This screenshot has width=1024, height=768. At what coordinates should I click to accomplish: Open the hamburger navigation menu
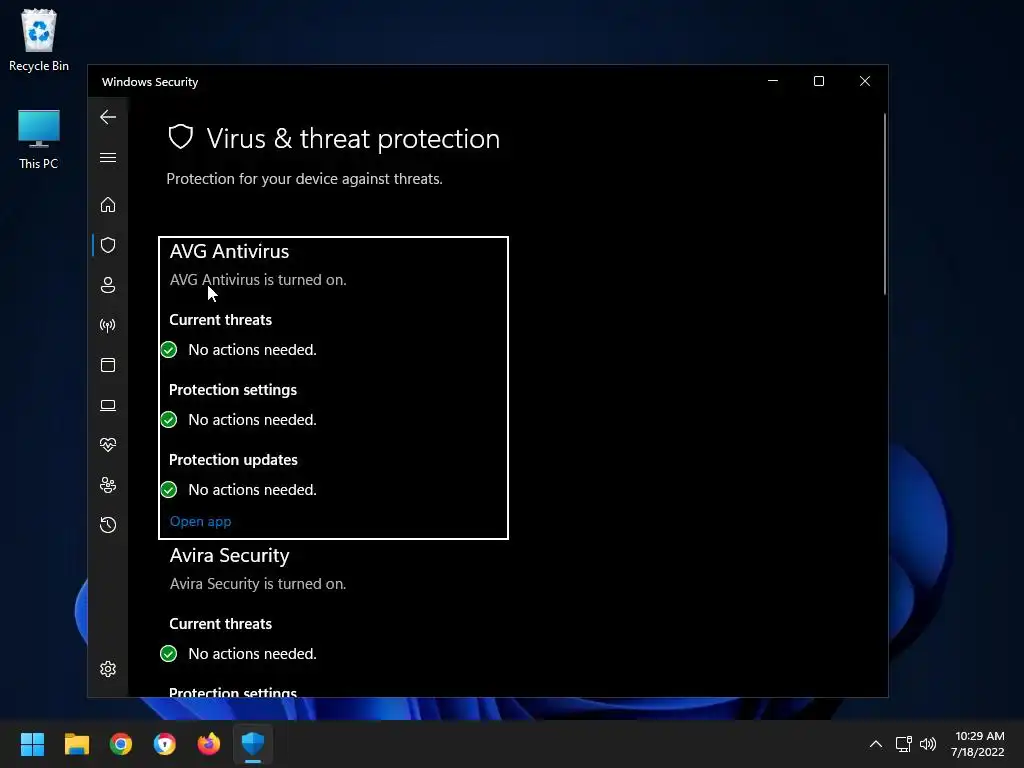(108, 158)
